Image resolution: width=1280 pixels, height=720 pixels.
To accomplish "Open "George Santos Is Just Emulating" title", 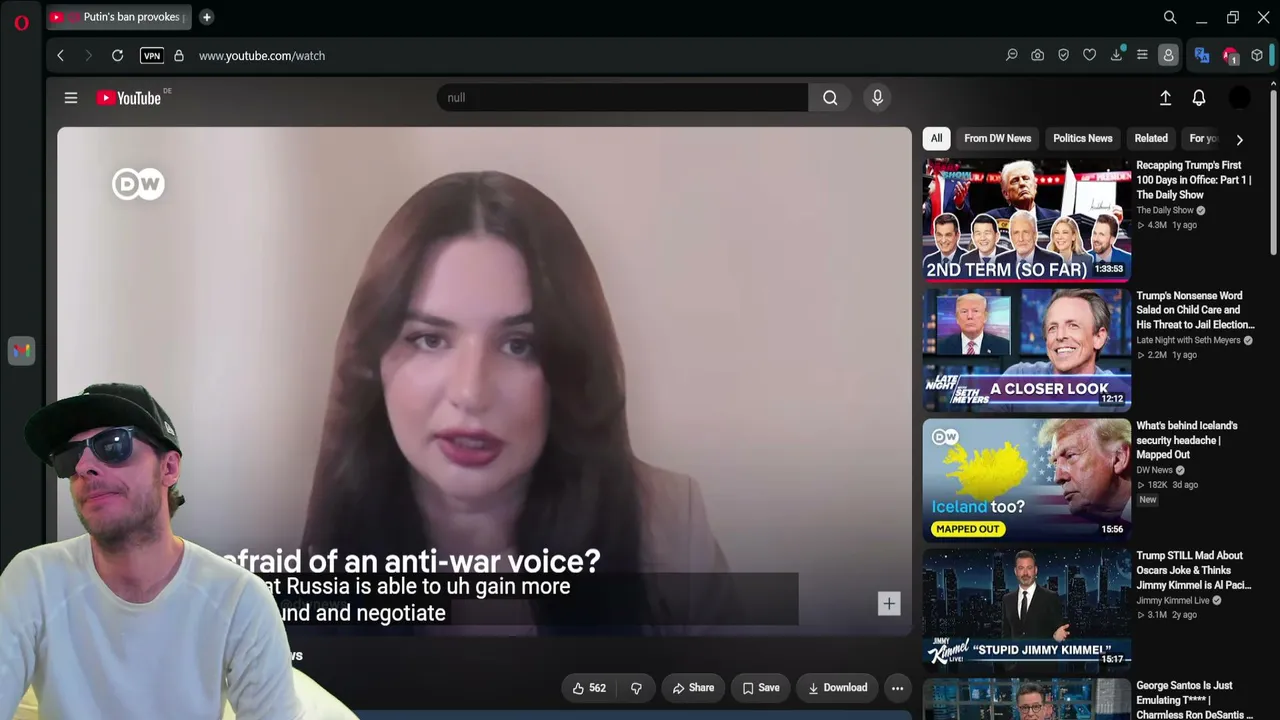I will [1194, 700].
